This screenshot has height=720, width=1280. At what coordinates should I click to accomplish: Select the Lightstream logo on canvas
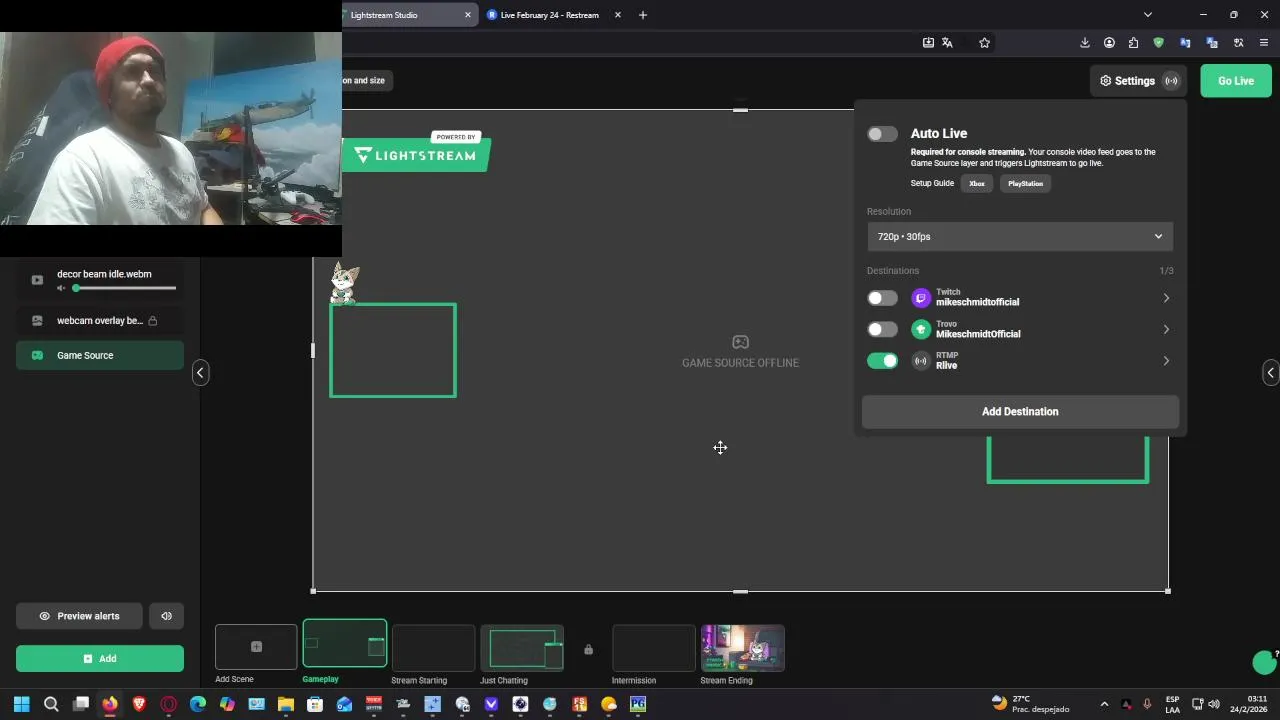(x=416, y=151)
